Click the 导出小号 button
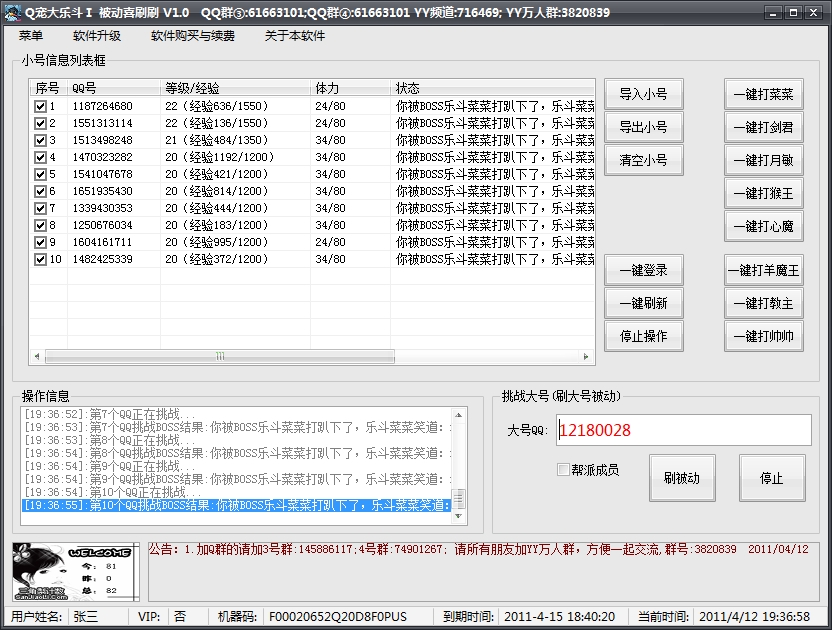 pos(643,127)
